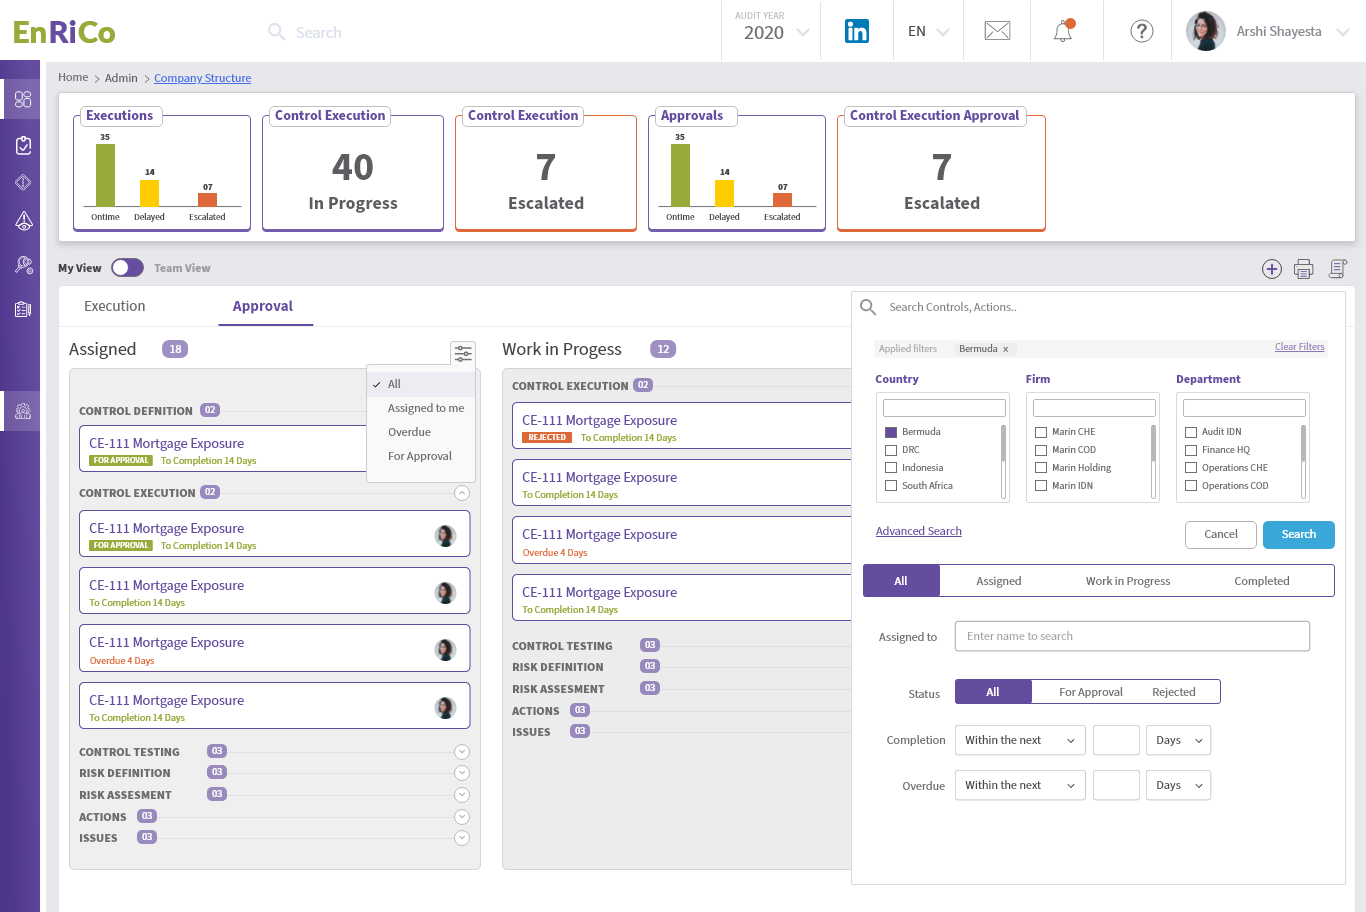This screenshot has width=1366, height=912.
Task: Open the mail envelope icon
Action: (997, 31)
